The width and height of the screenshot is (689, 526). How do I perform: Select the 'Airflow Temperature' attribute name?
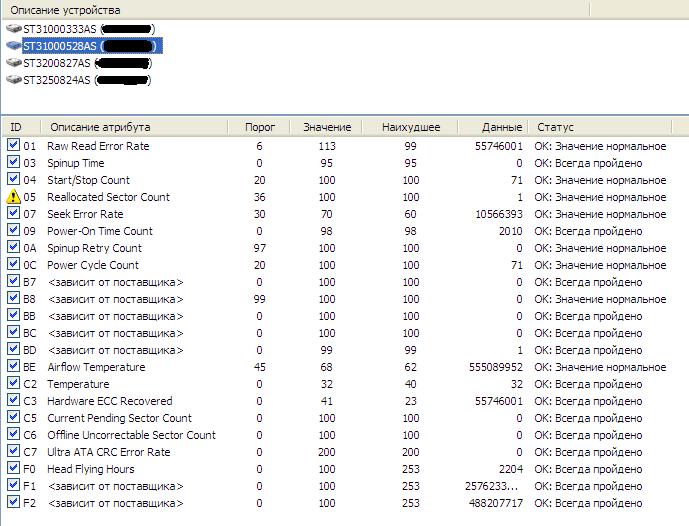96,367
